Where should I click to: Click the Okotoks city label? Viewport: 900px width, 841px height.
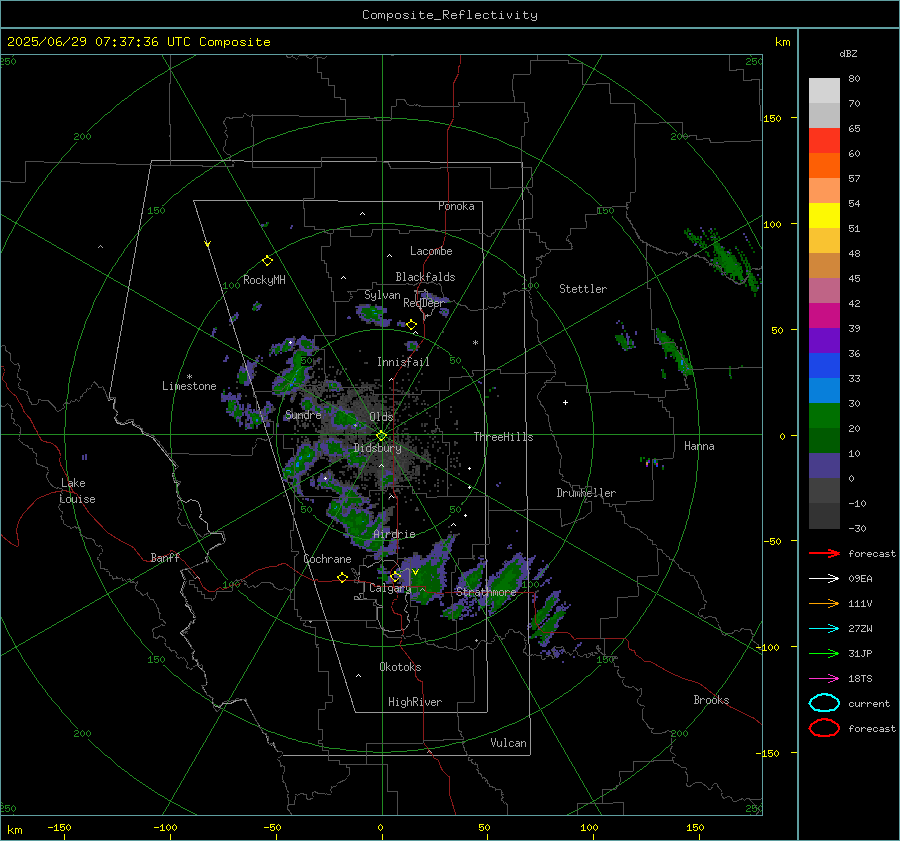(x=400, y=667)
